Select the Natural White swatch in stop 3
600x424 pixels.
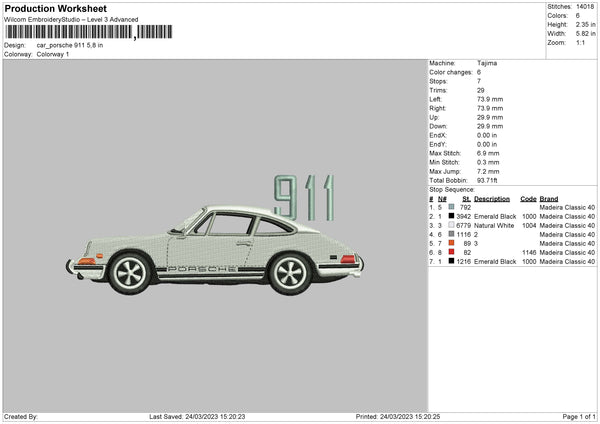pos(453,225)
